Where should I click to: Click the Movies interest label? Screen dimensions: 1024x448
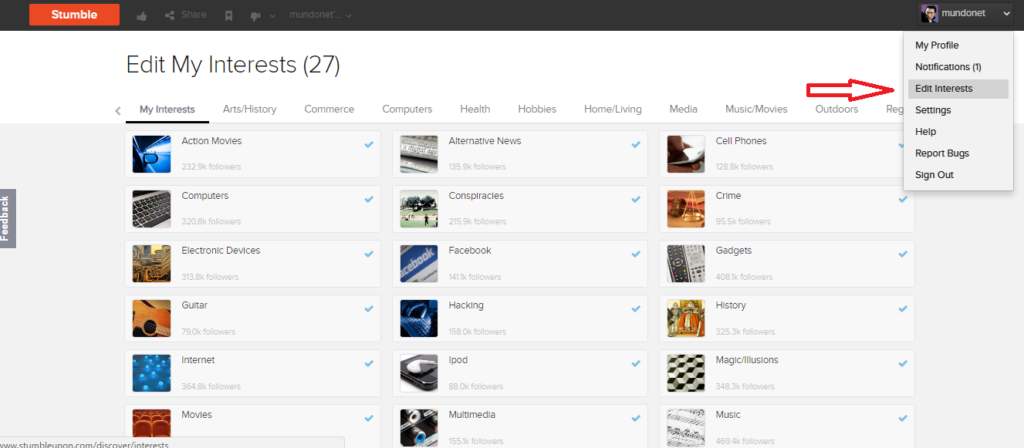[x=197, y=415]
